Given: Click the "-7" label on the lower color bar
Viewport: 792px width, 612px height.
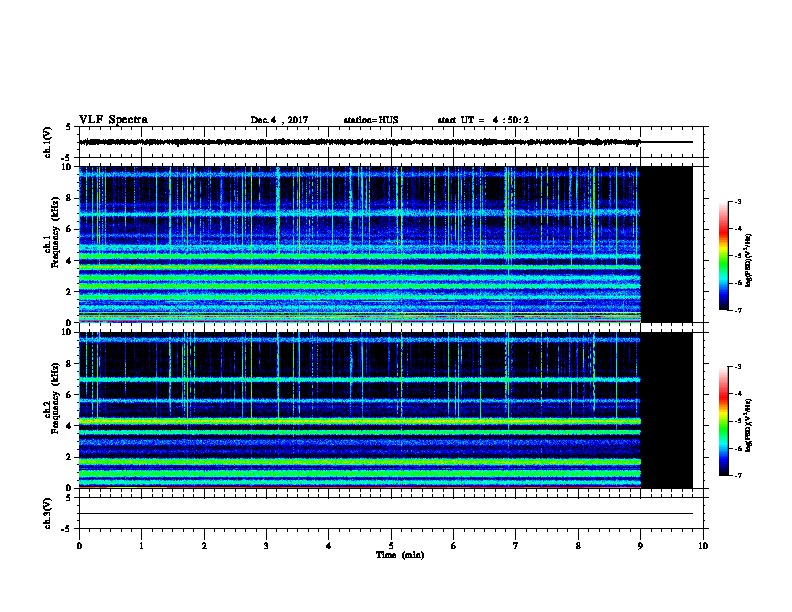Looking at the screenshot, I should click(x=737, y=475).
